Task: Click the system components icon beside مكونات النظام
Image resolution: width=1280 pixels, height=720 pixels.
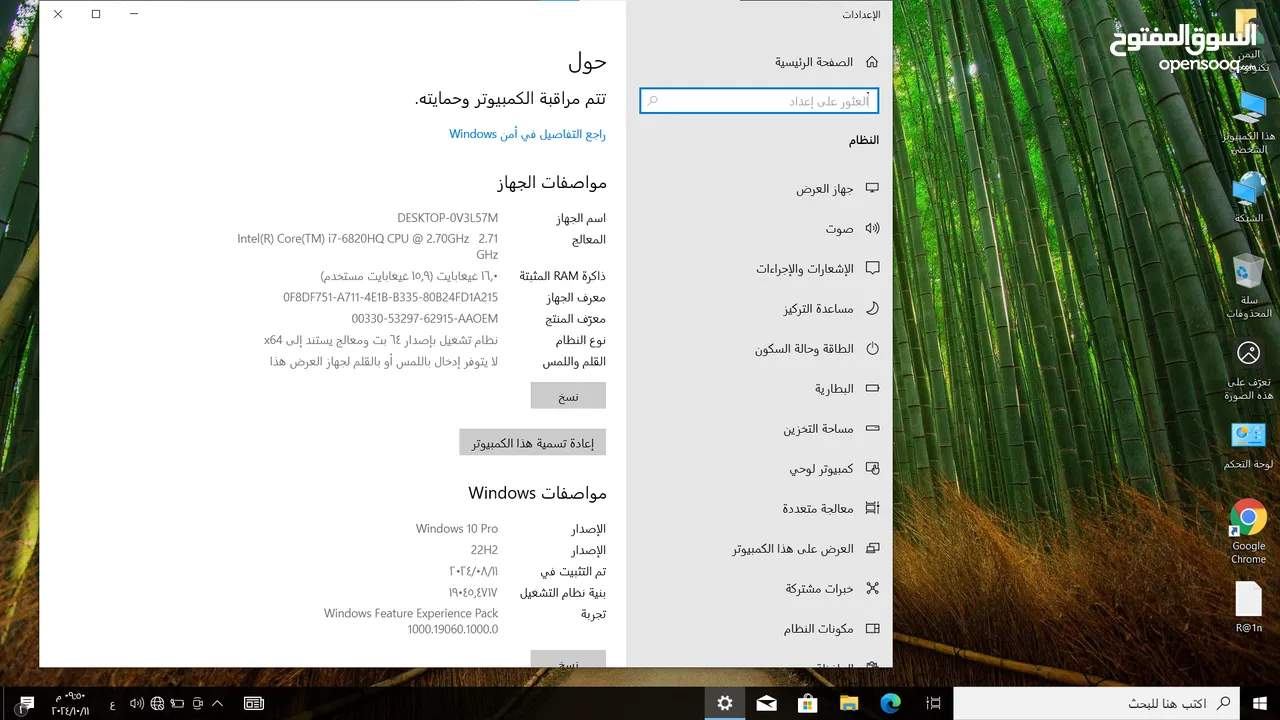Action: 872,628
